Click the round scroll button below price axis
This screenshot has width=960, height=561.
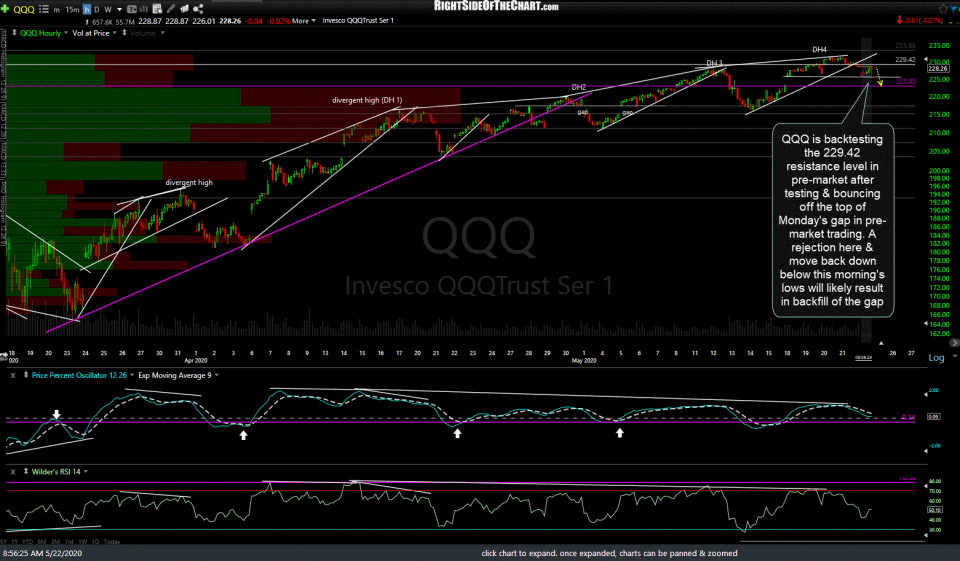coord(954,343)
